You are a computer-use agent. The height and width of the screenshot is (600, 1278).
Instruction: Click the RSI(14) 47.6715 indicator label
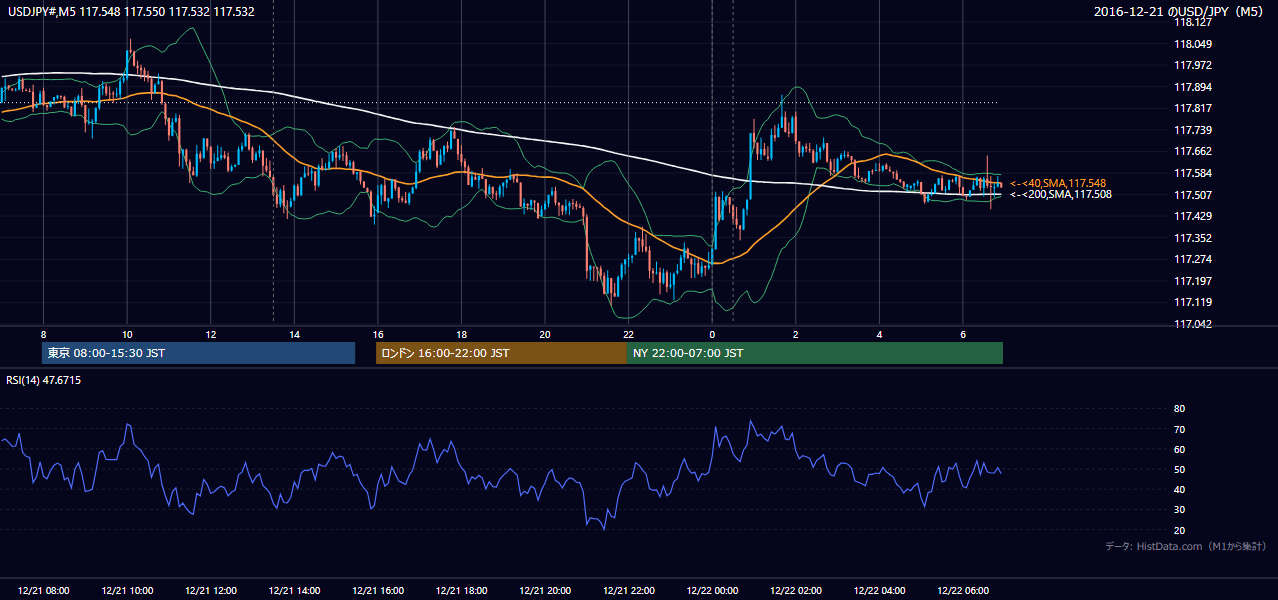click(x=44, y=380)
